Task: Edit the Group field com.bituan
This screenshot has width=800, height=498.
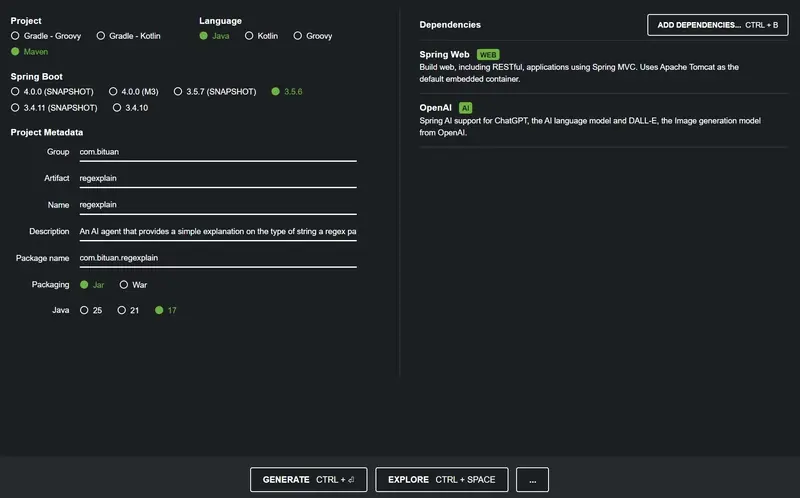Action: pyautogui.click(x=218, y=152)
